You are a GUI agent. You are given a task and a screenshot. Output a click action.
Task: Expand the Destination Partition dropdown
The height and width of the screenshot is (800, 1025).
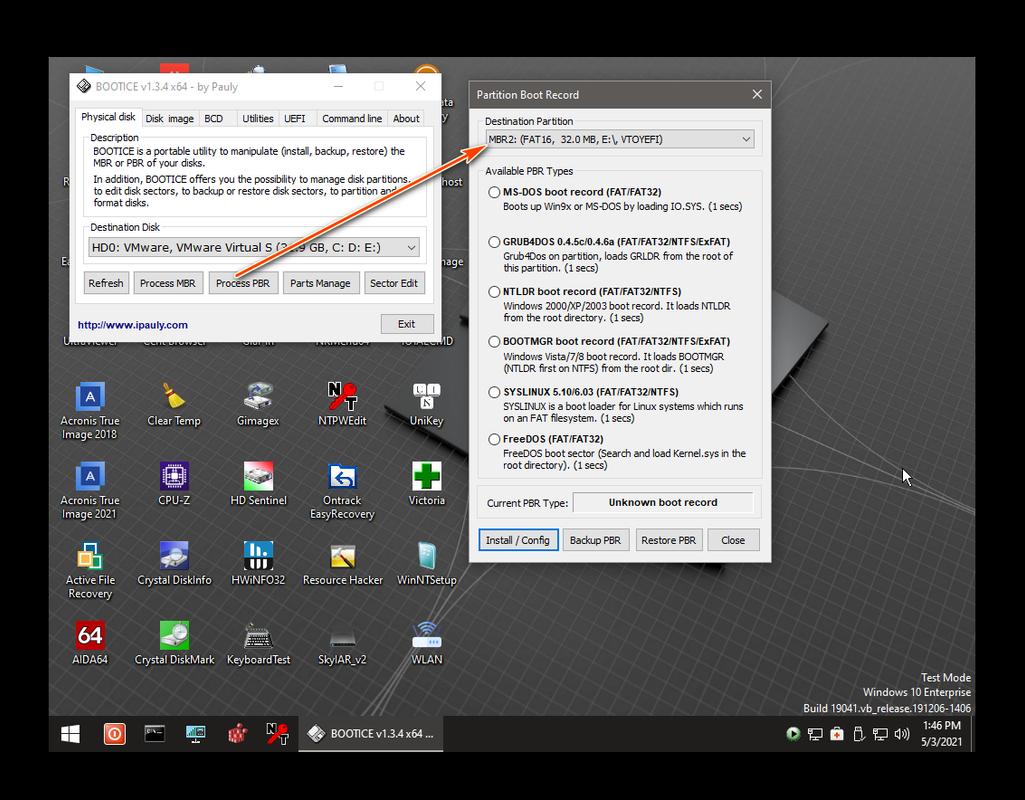click(620, 139)
